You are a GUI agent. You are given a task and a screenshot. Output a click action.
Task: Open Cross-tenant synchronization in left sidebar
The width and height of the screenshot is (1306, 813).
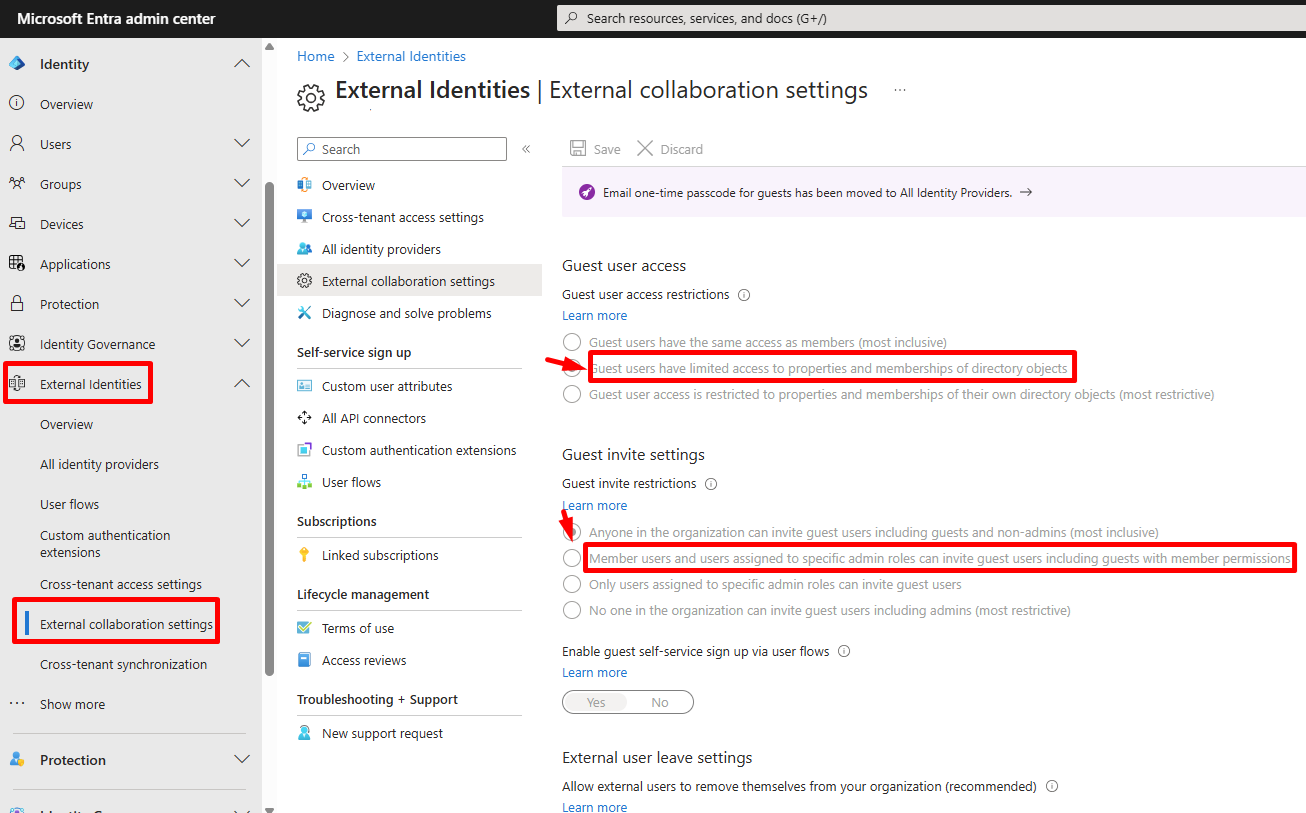click(124, 664)
